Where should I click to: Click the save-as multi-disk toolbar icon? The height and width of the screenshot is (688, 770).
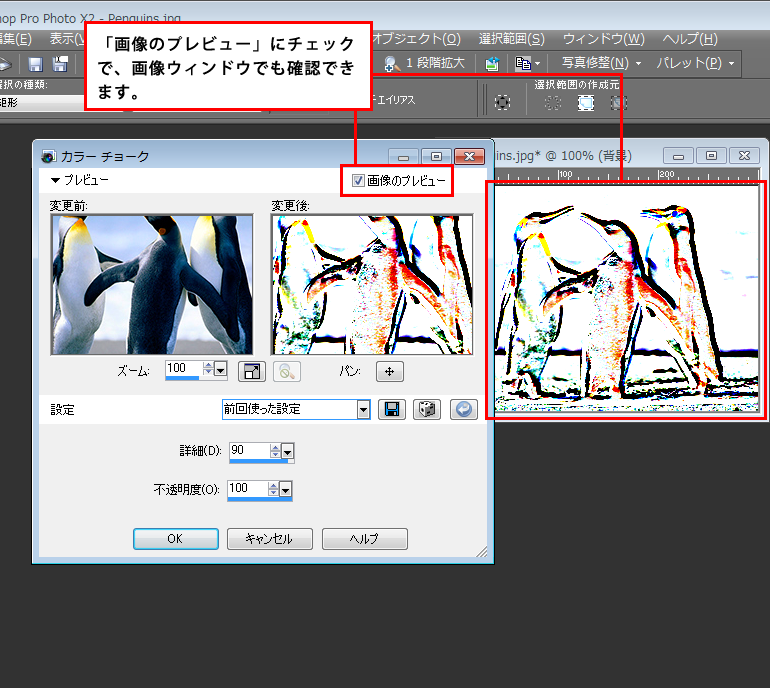tap(60, 64)
